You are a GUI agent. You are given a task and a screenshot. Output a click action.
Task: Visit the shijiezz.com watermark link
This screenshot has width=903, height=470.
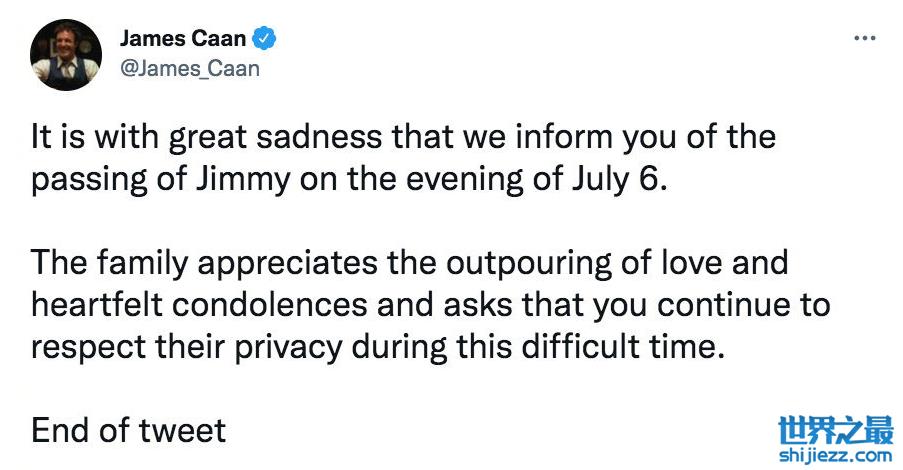[835, 454]
